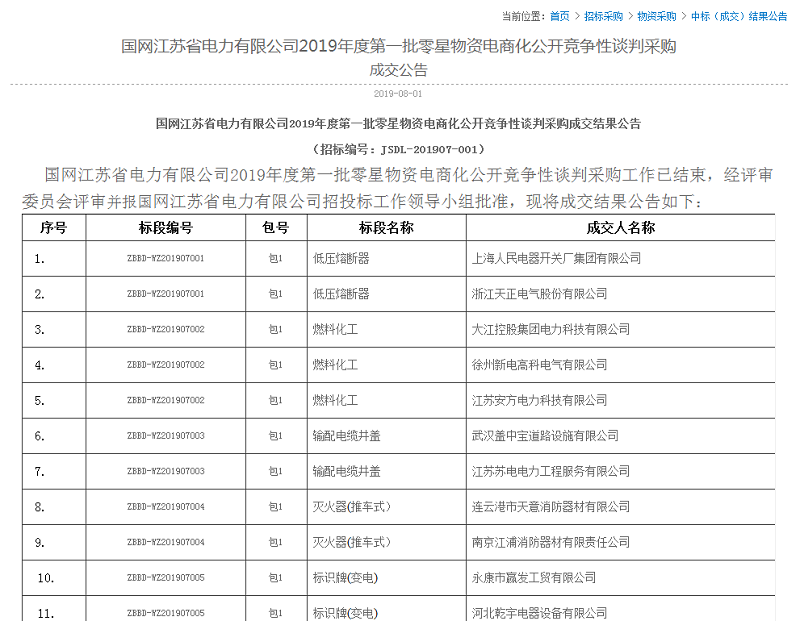Click the 标段编号 column header

tap(166, 228)
